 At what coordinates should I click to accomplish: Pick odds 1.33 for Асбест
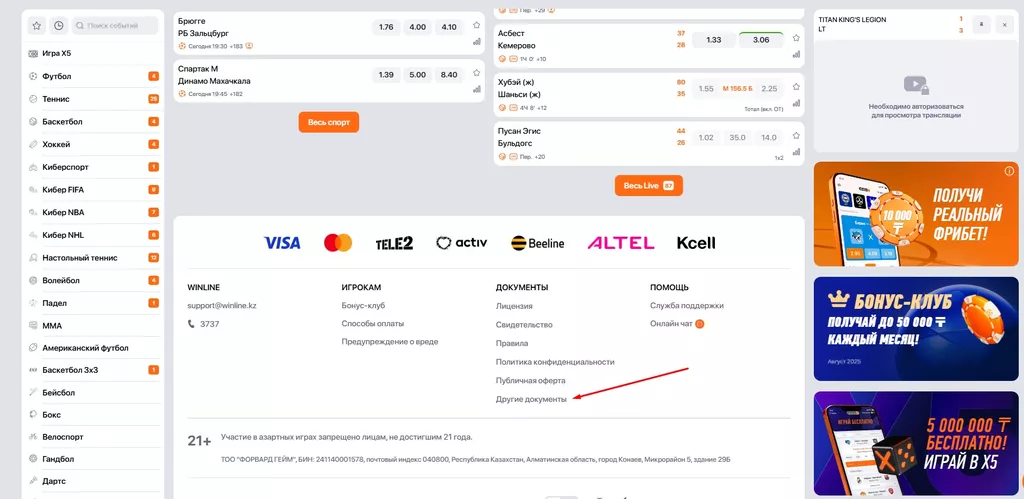pos(714,40)
